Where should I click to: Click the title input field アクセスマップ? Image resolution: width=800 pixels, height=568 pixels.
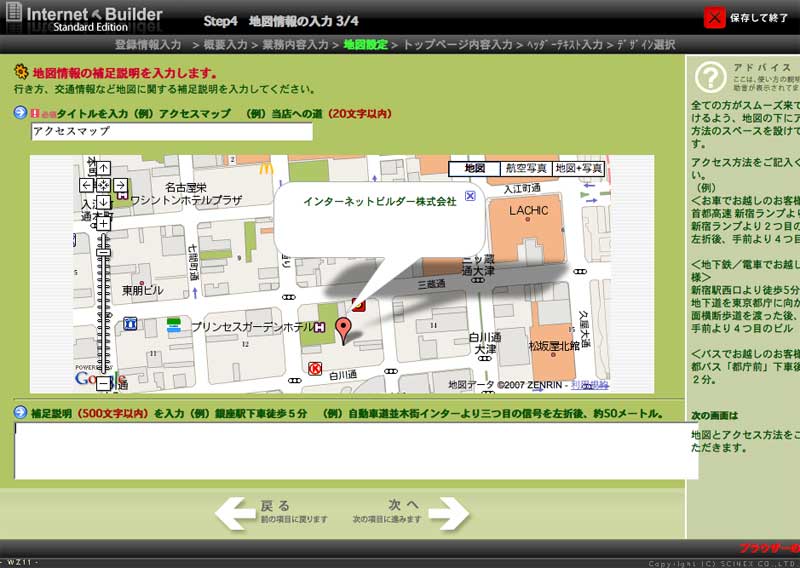point(171,132)
